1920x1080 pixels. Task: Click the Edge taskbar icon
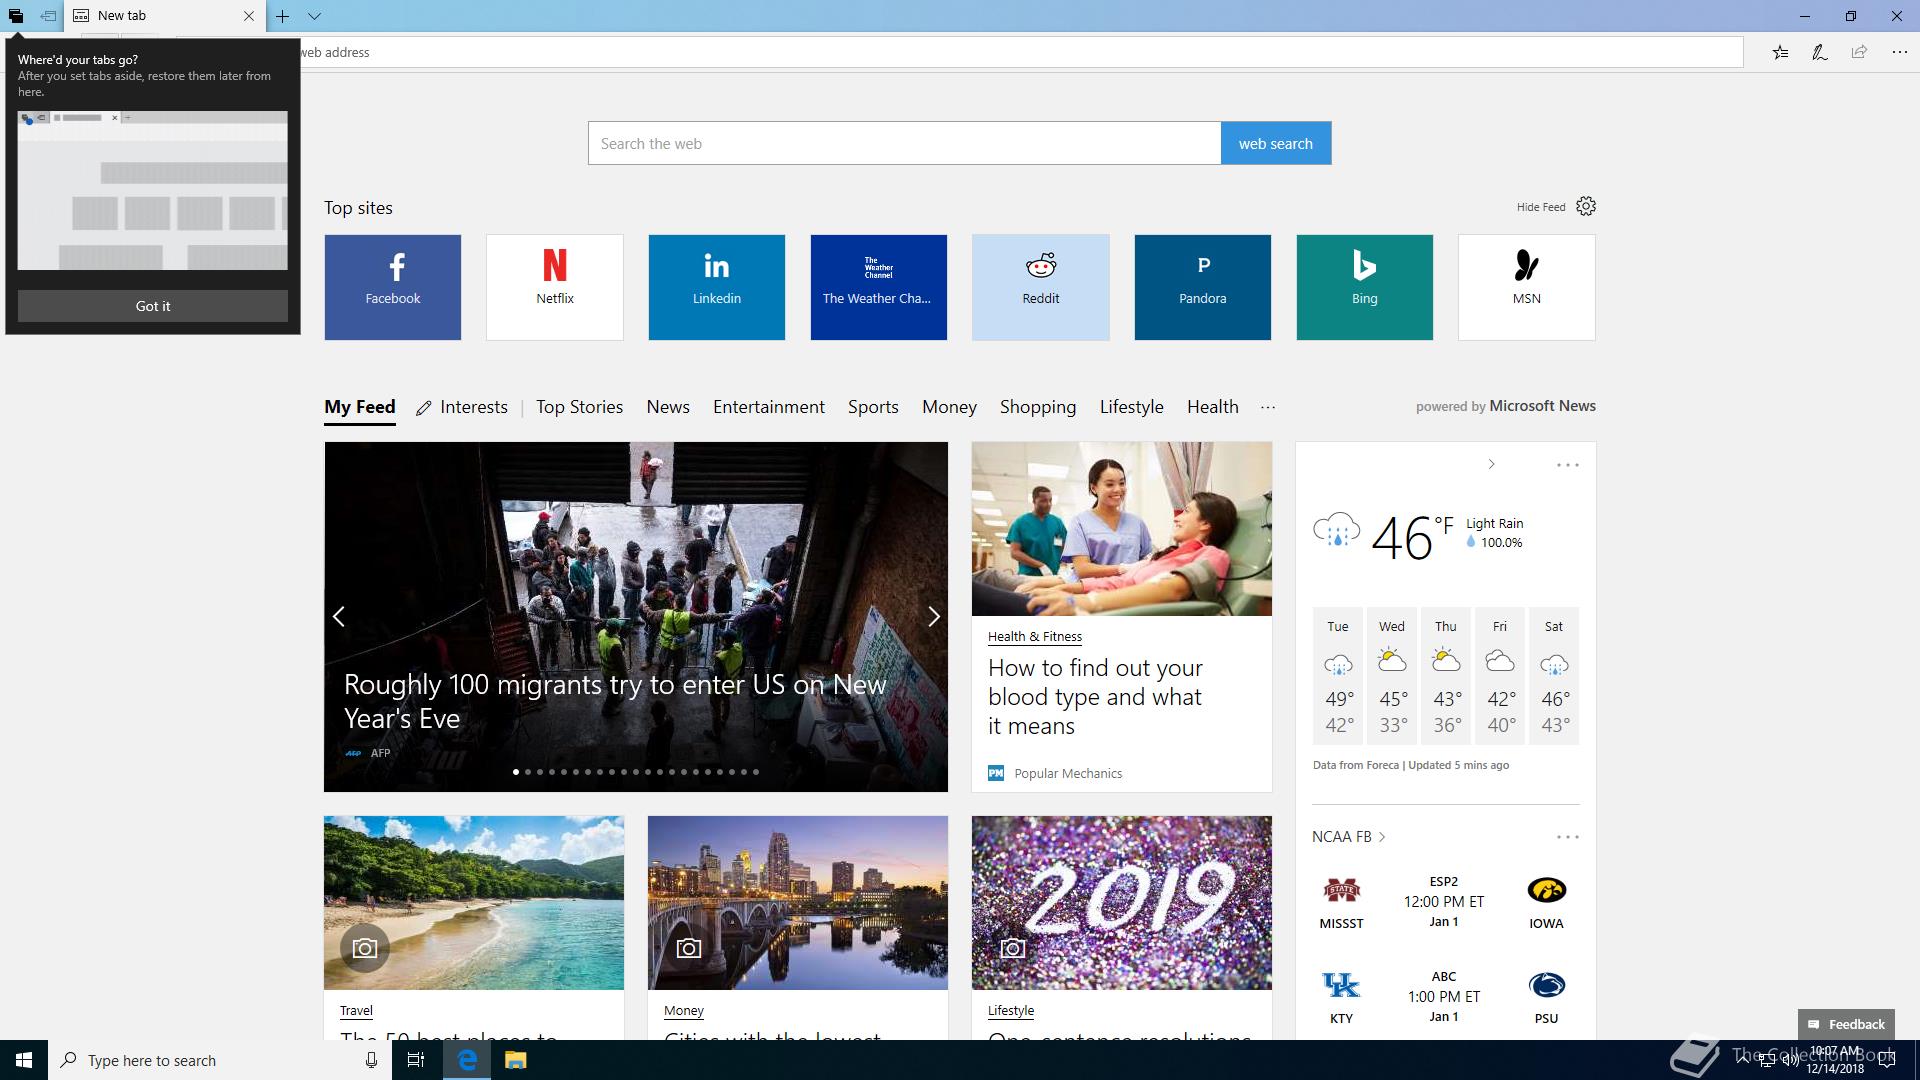467,1060
